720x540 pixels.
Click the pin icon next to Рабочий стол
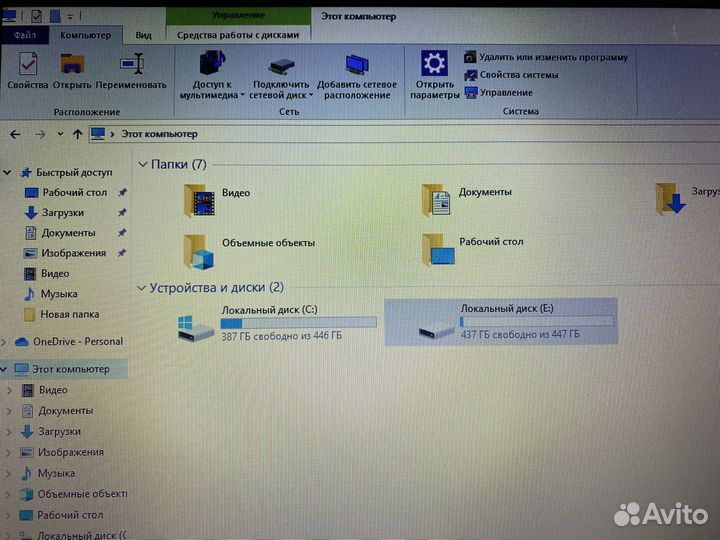(x=122, y=192)
